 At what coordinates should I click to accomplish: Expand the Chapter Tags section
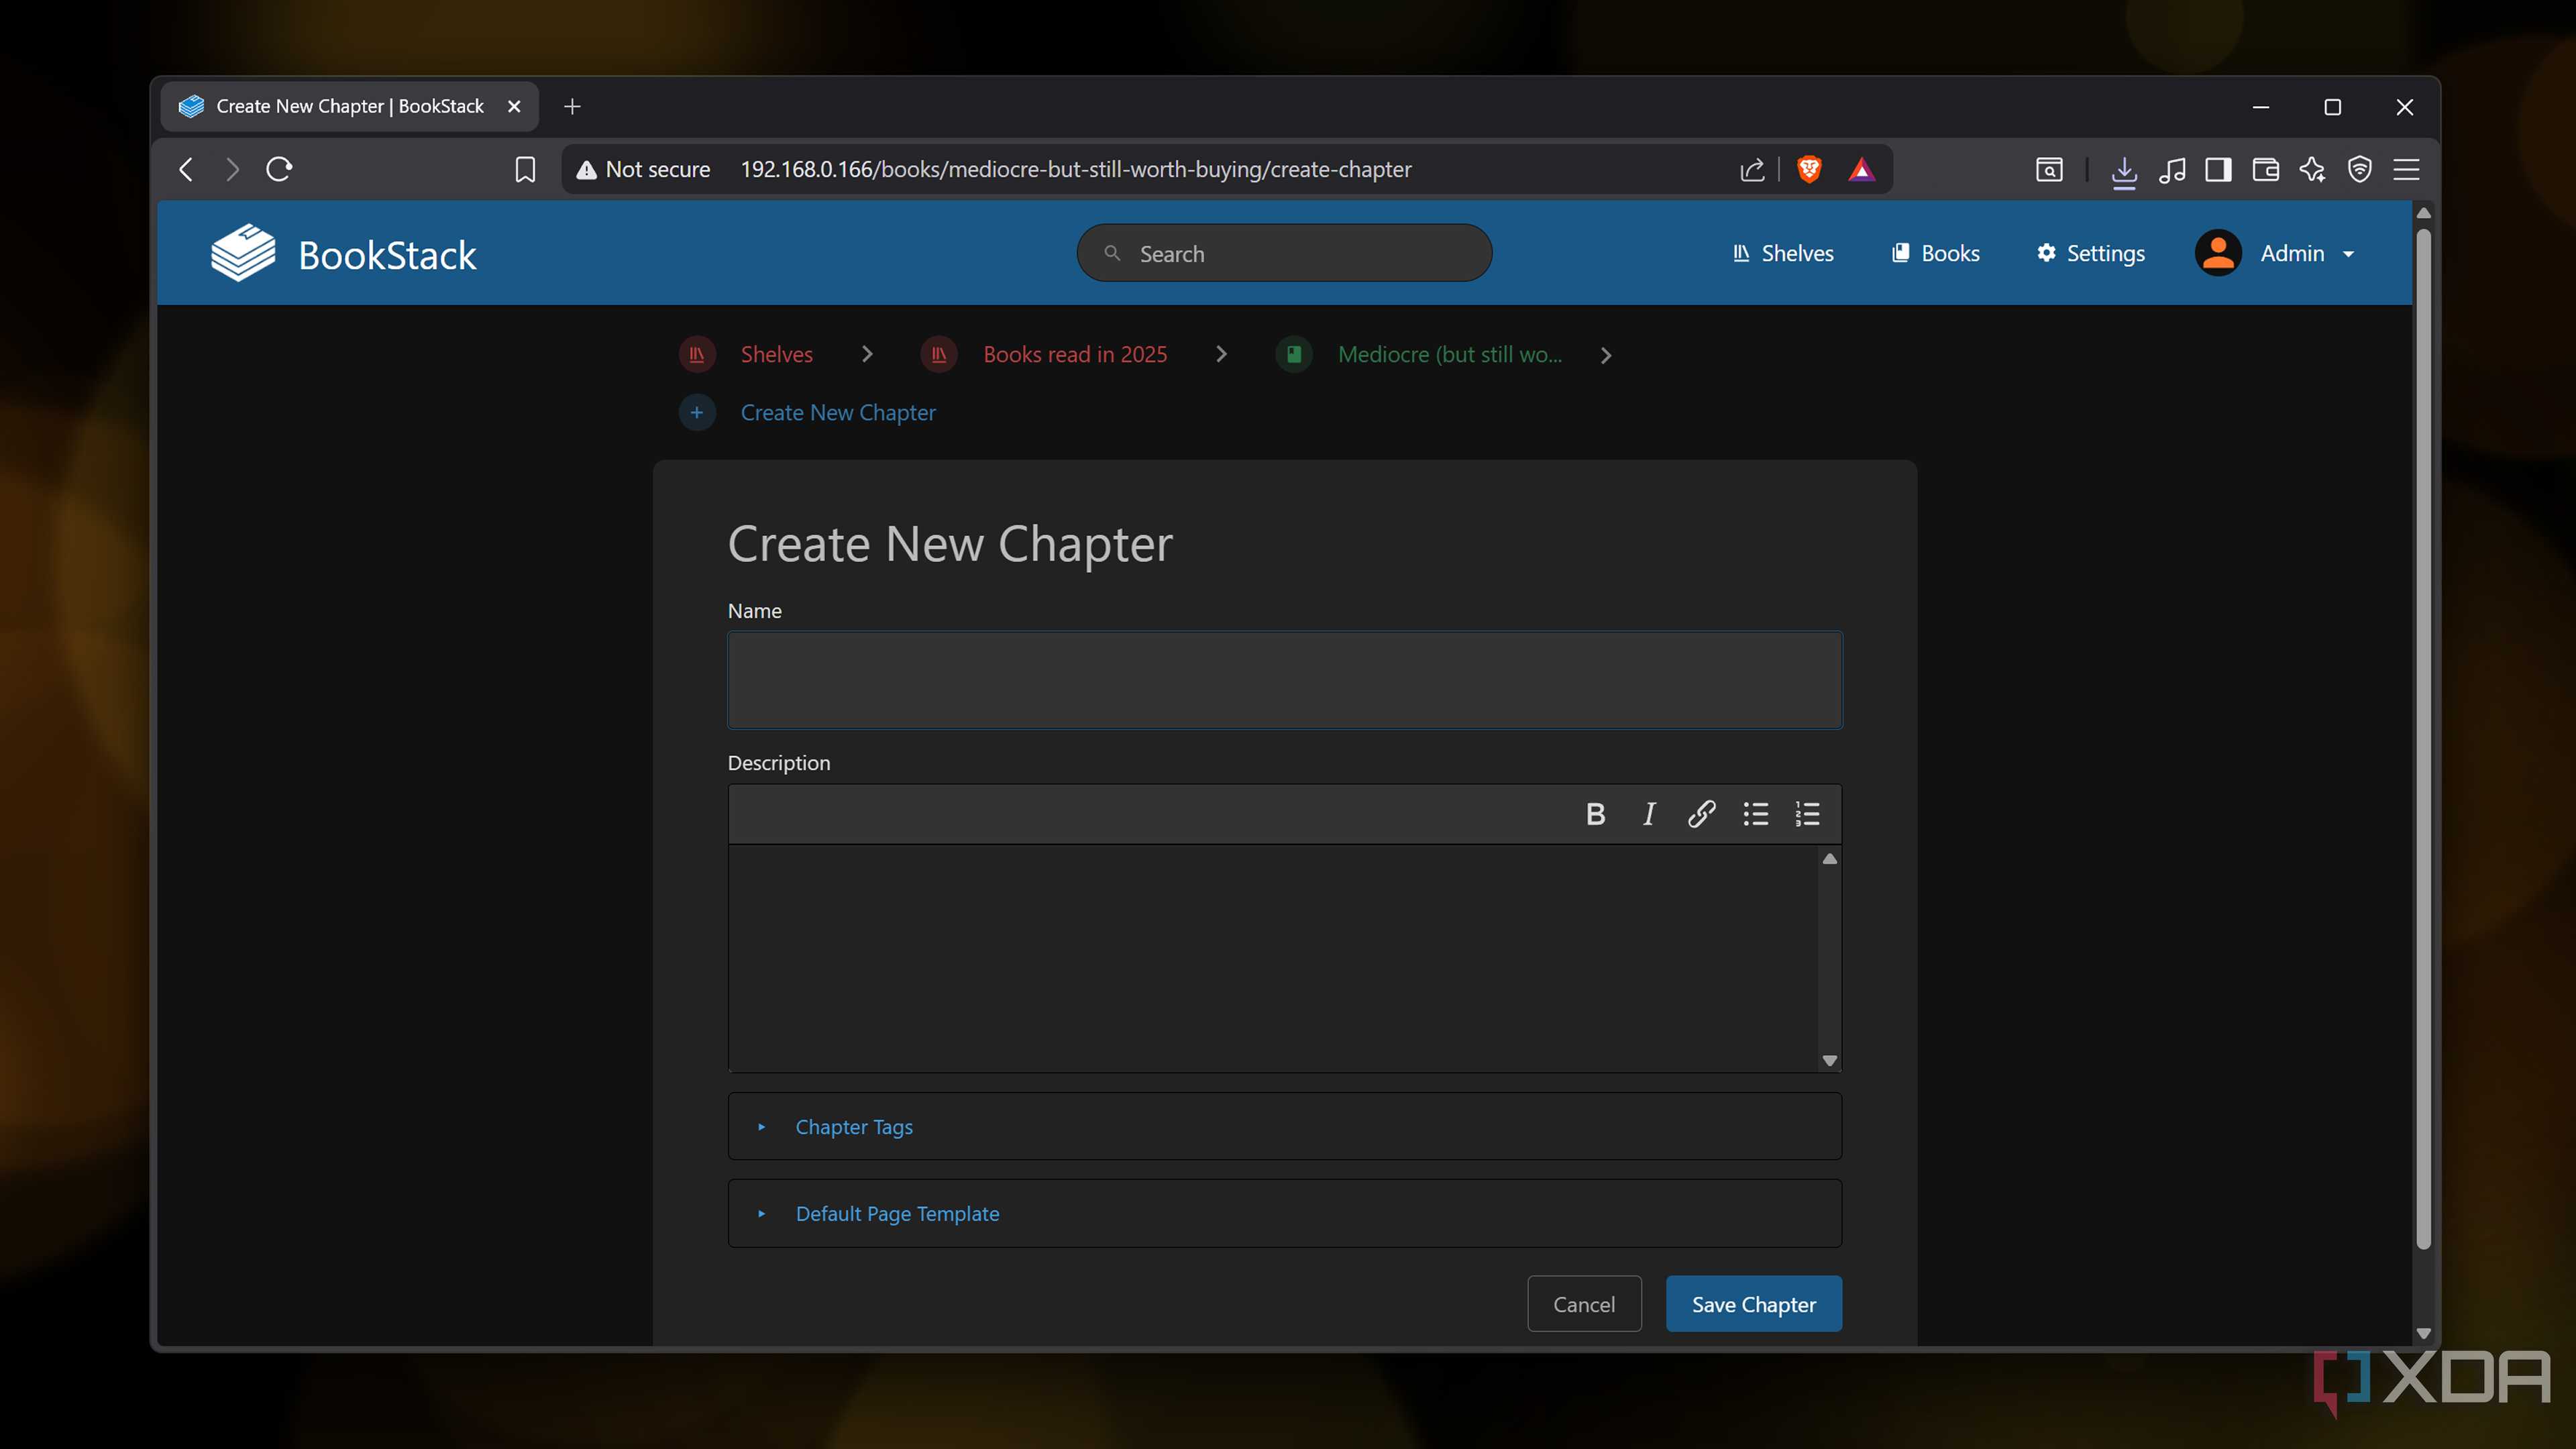pyautogui.click(x=1284, y=1127)
